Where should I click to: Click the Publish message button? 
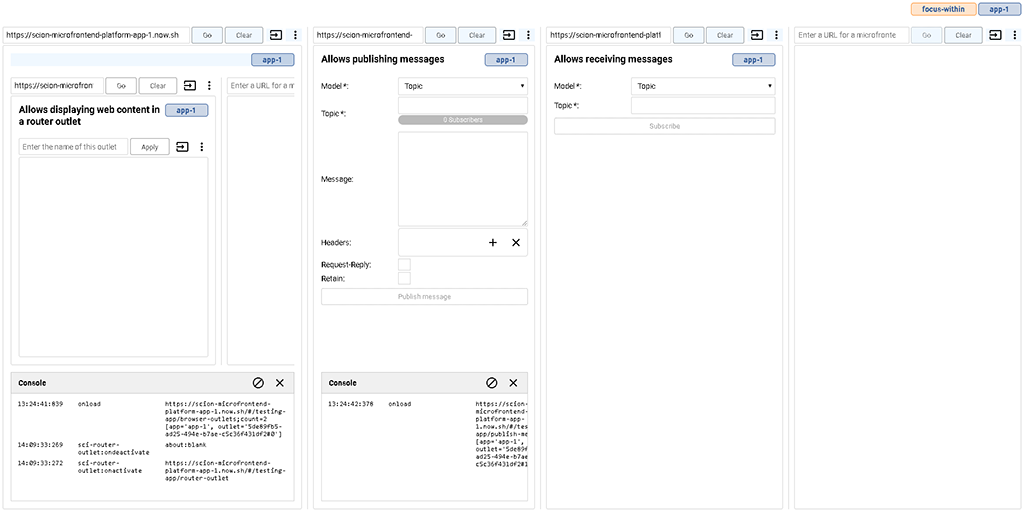pyautogui.click(x=424, y=297)
